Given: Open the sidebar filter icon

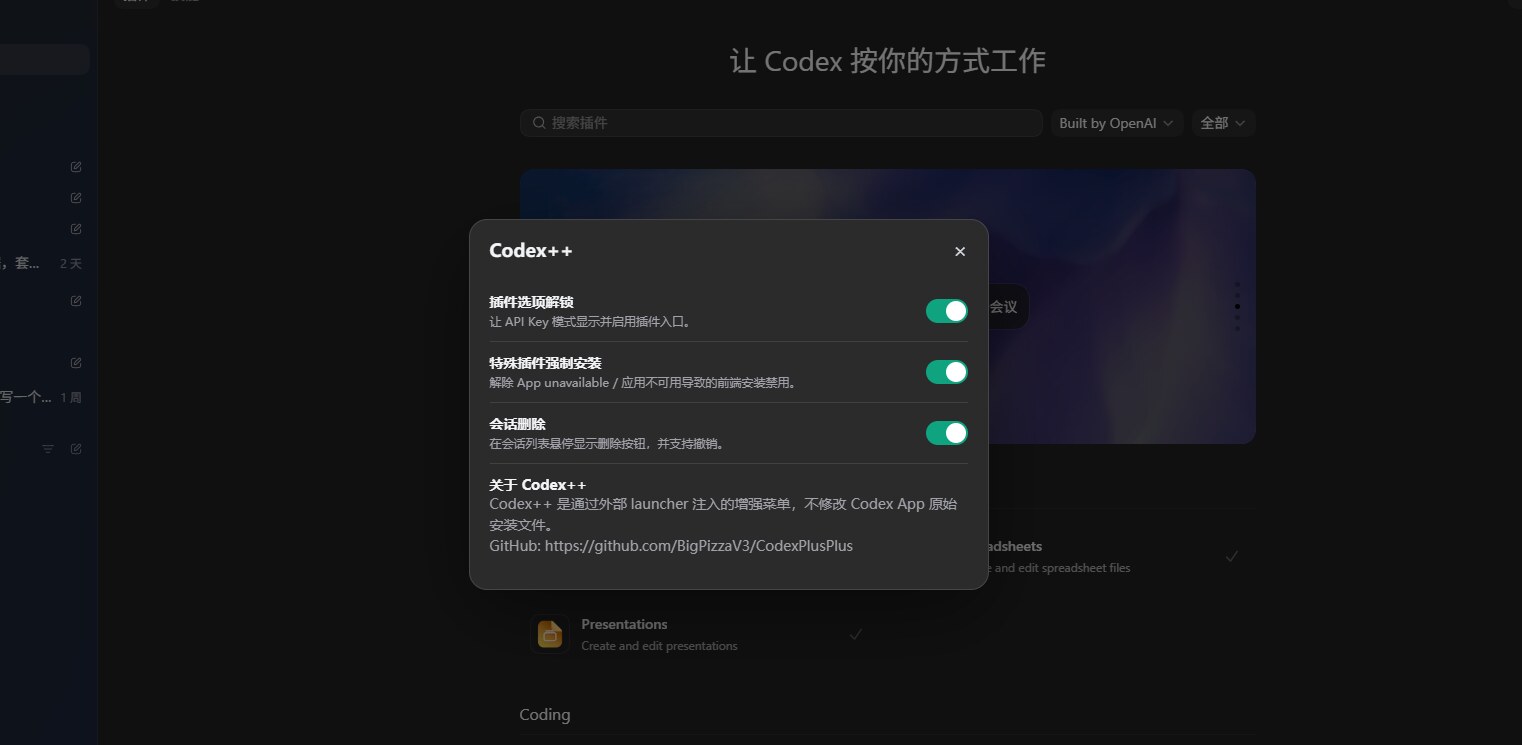Looking at the screenshot, I should [47, 449].
